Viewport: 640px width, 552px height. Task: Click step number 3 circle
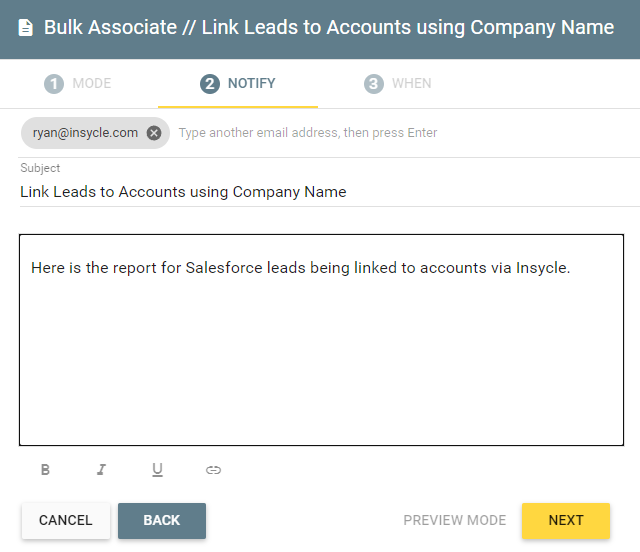373,84
